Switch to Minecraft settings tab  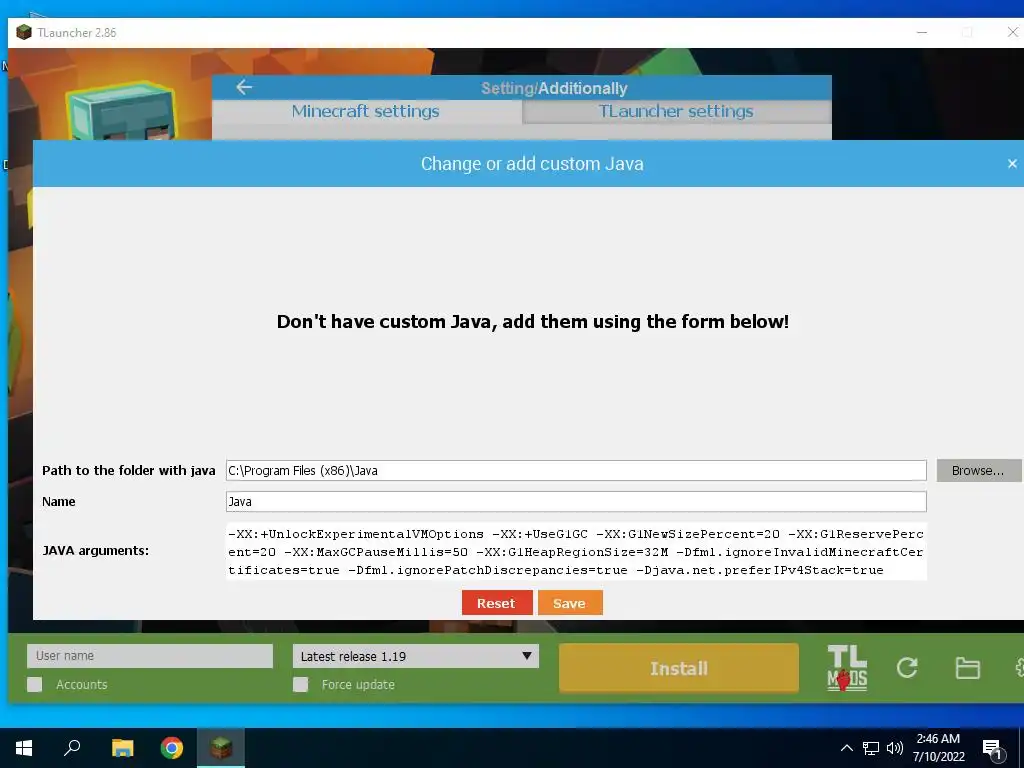click(366, 111)
